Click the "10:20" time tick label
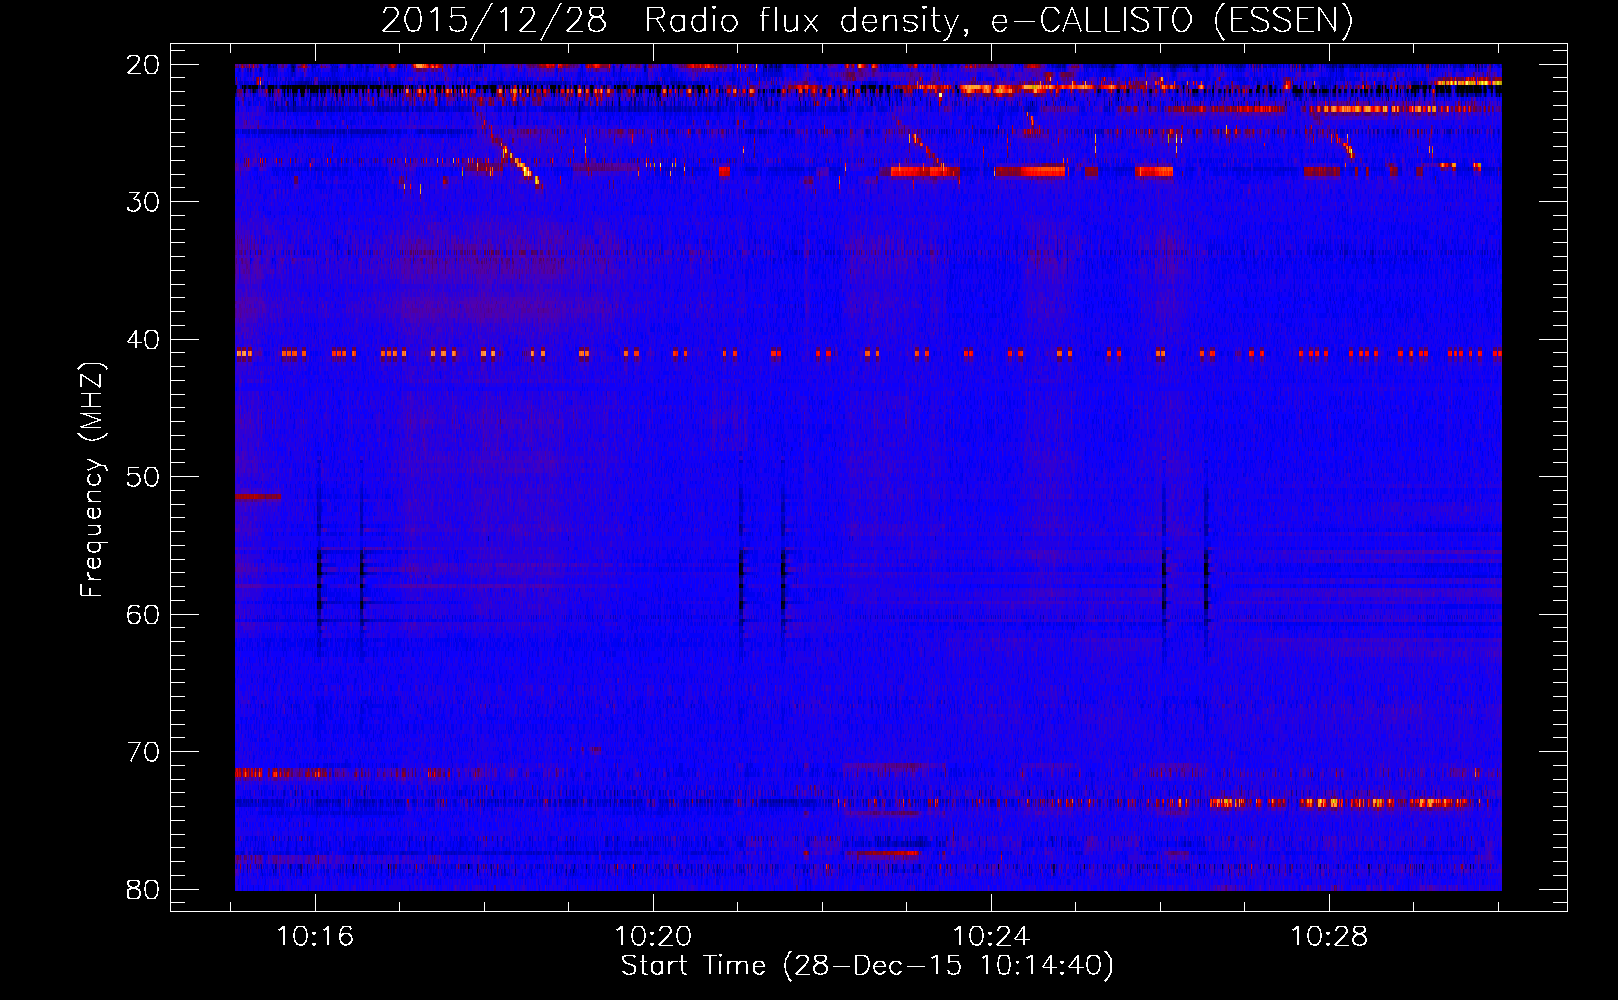This screenshot has height=1000, width=1618. tap(653, 937)
